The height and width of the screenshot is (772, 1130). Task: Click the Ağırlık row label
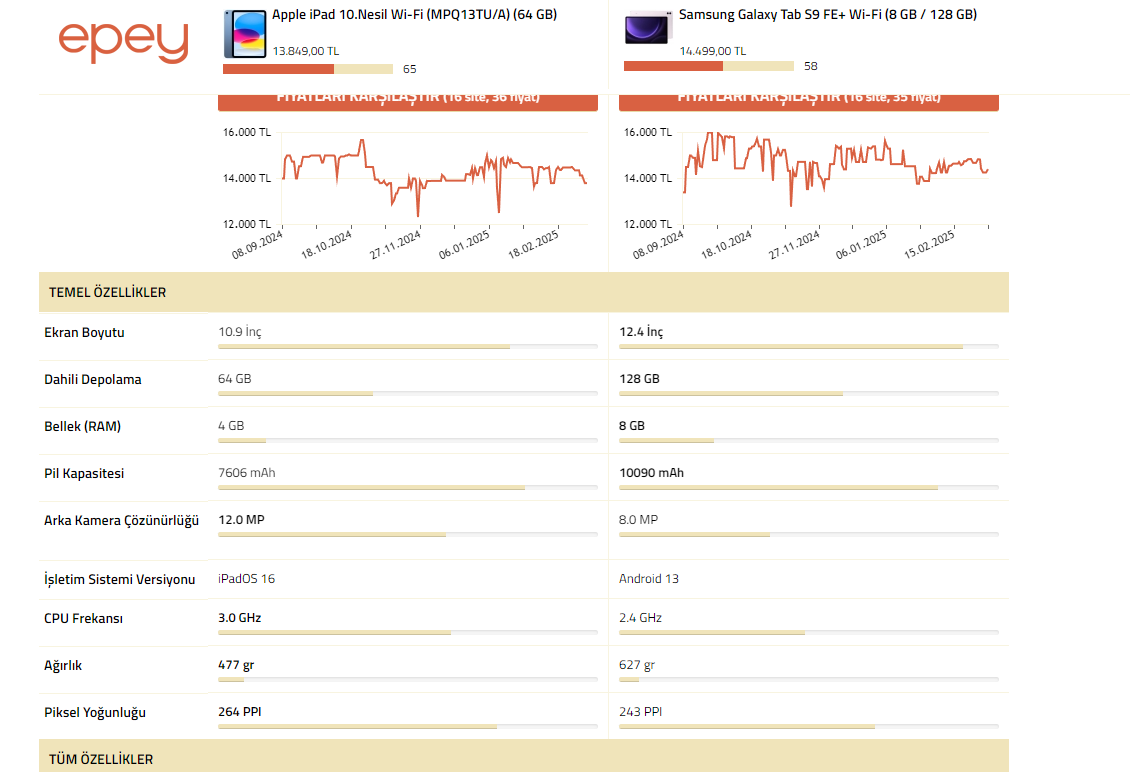[x=63, y=665]
